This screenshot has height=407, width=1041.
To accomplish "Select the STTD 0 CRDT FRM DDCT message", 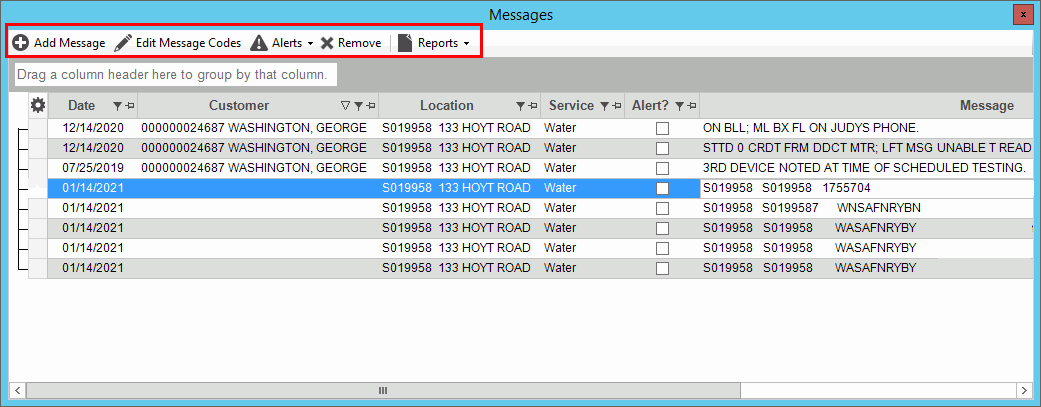I will pos(866,148).
